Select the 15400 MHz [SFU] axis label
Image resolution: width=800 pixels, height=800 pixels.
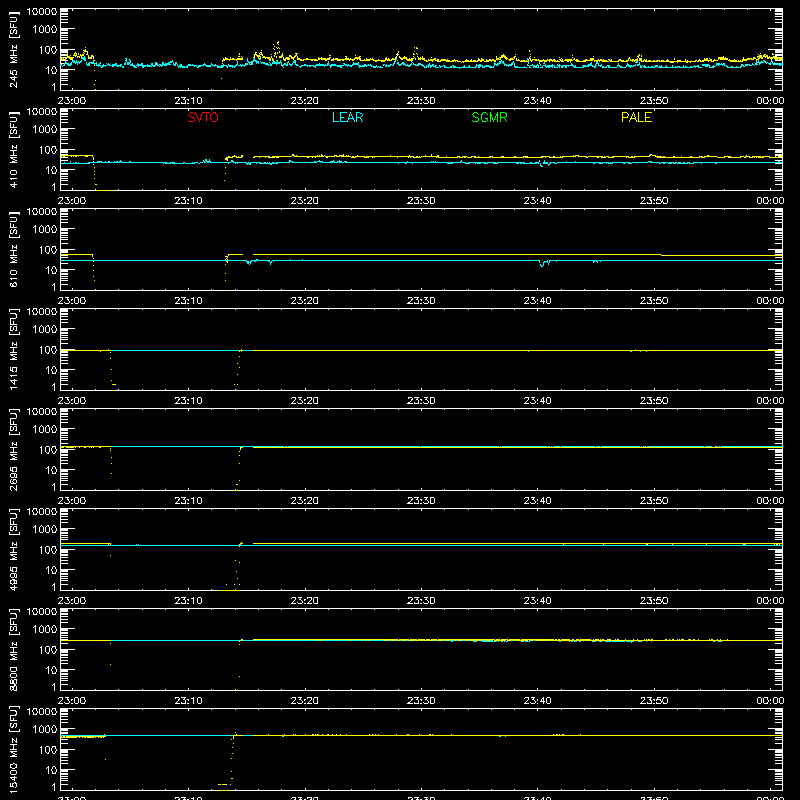click(x=14, y=749)
